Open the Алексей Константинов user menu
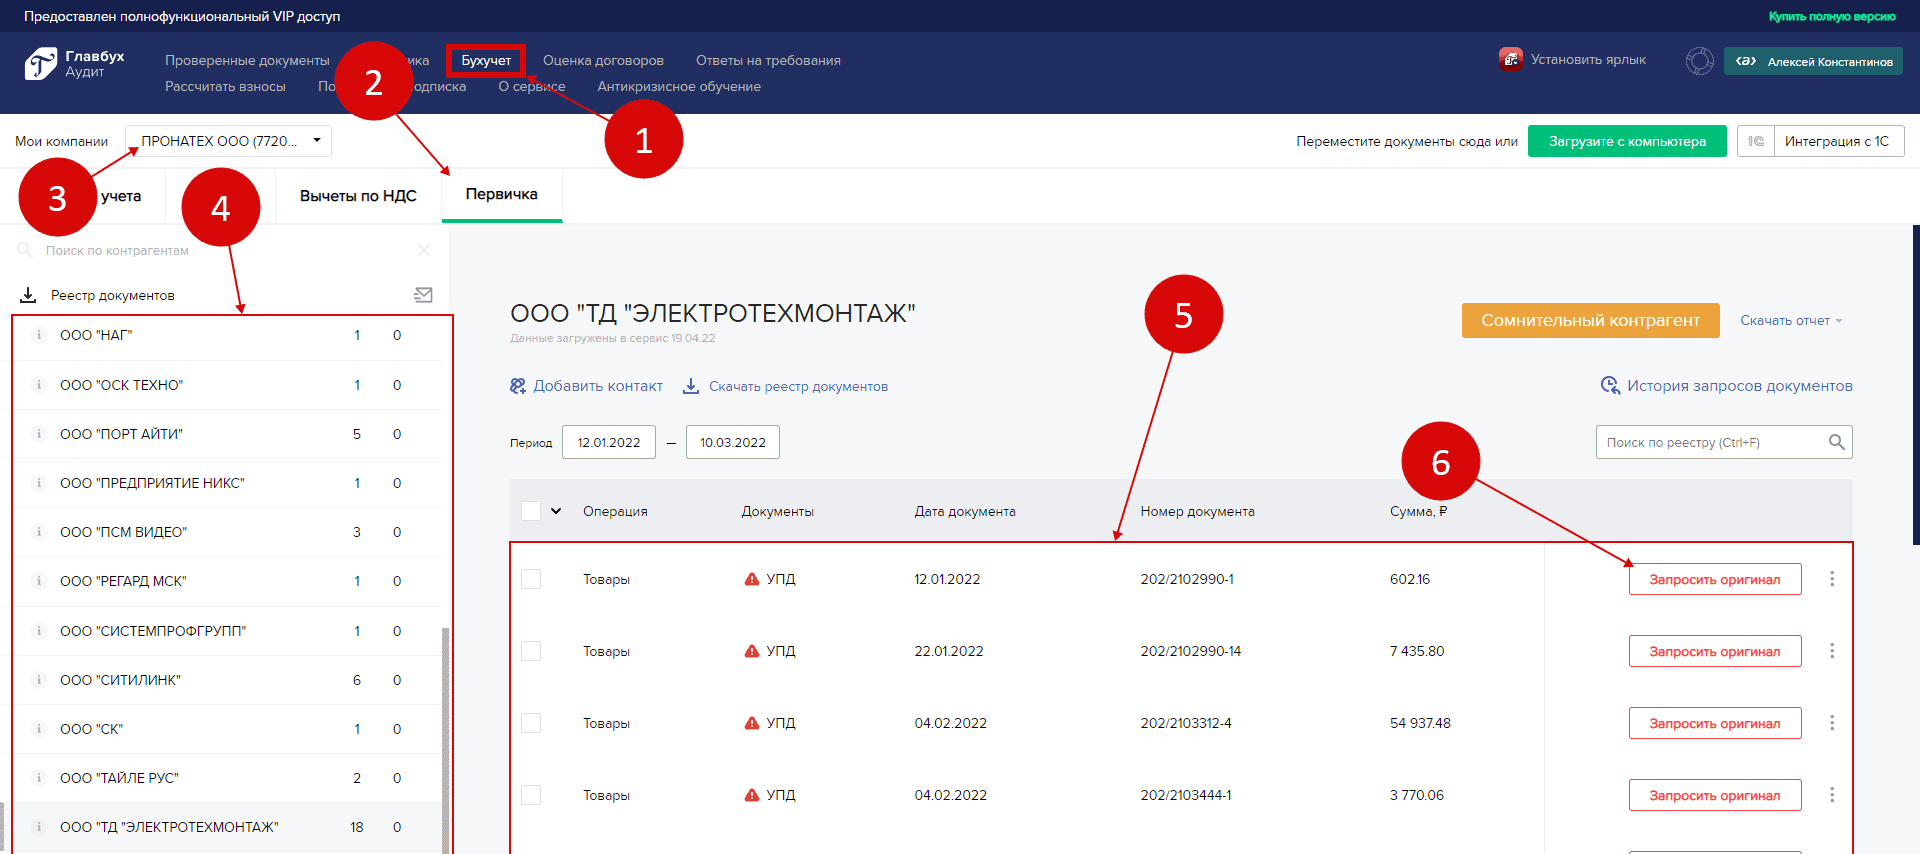 [1813, 61]
